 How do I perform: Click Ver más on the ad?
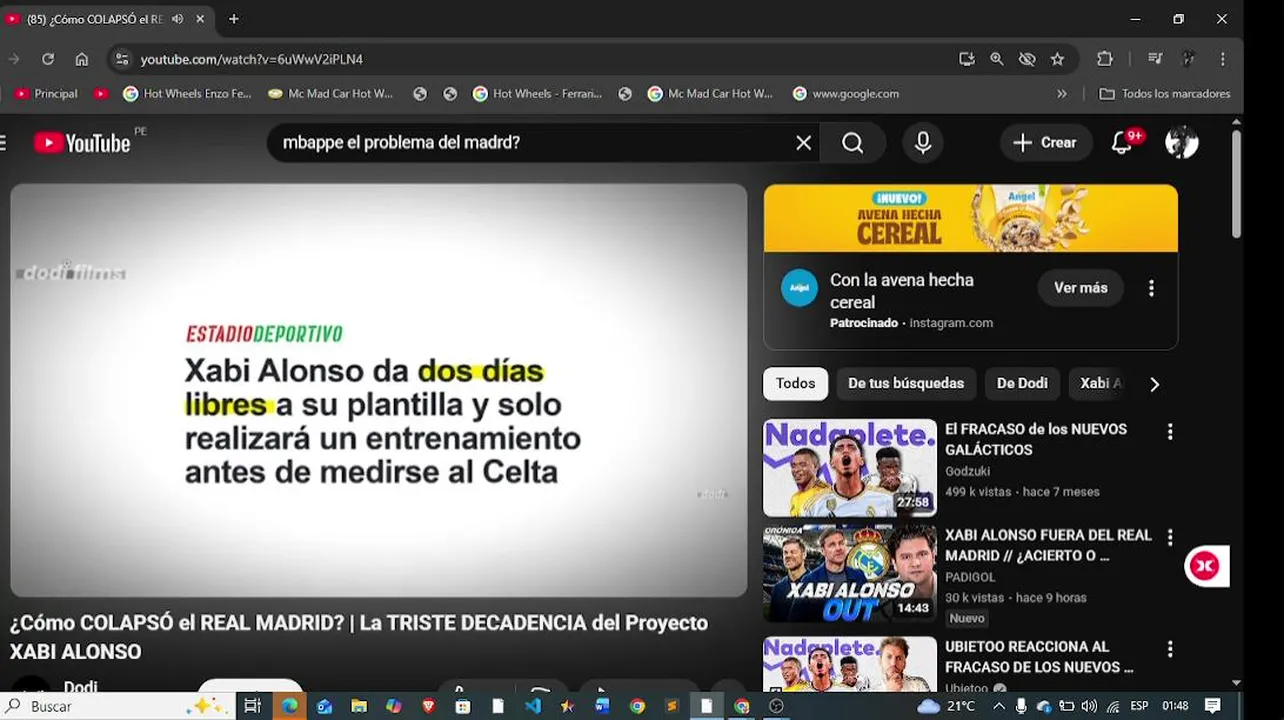point(1080,288)
